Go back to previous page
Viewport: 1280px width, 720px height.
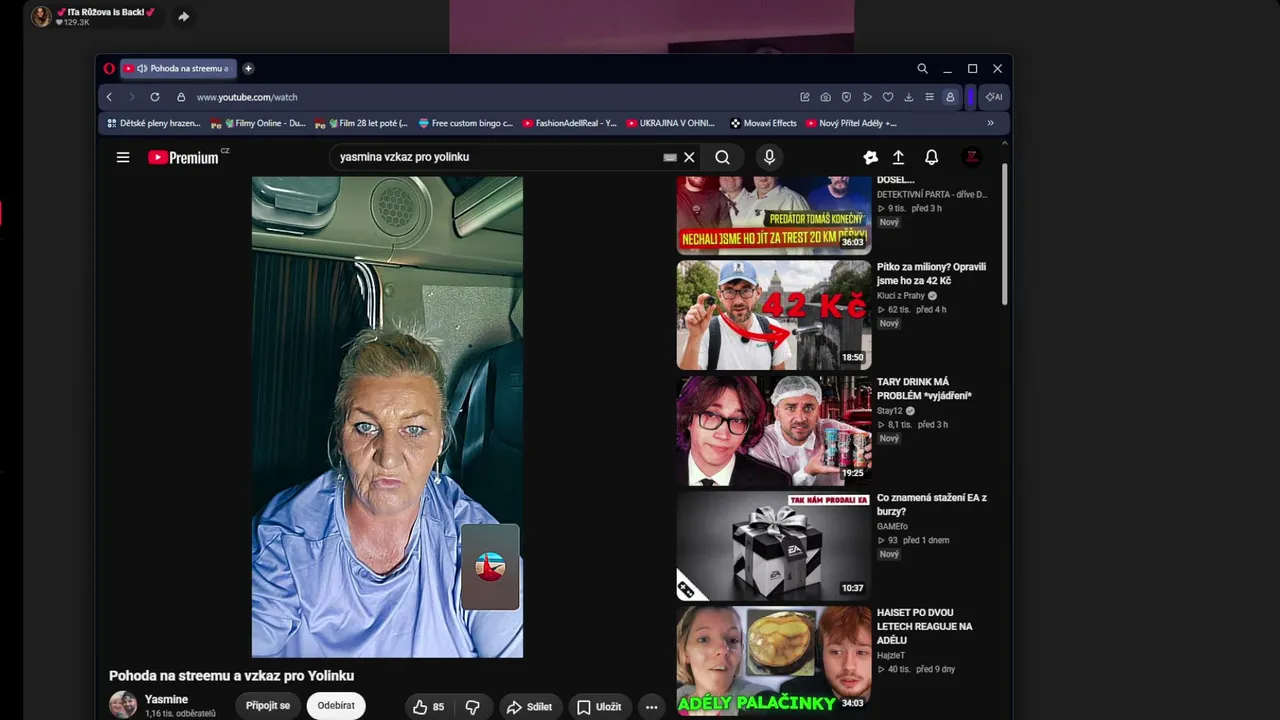point(109,97)
